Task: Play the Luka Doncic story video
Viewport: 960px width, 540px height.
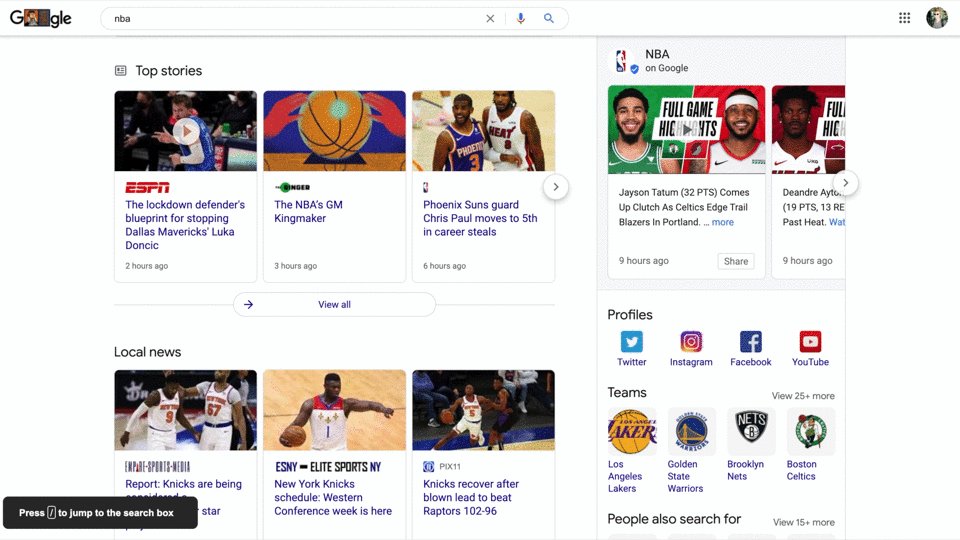Action: [186, 131]
